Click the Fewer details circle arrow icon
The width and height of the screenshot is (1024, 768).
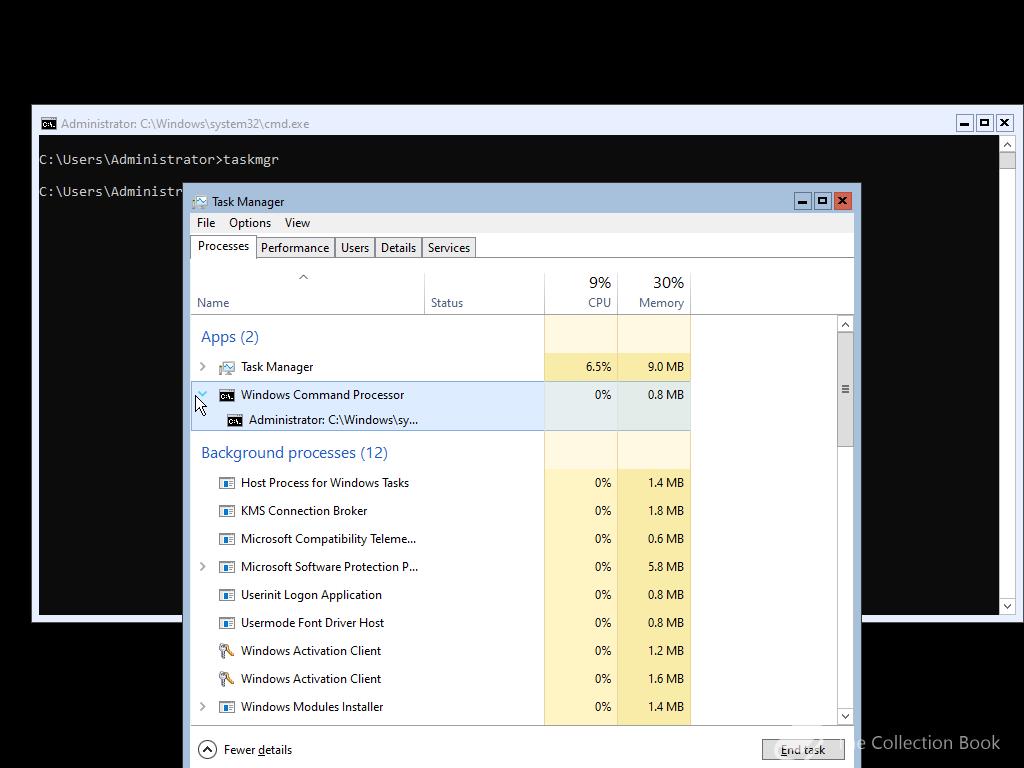tap(207, 750)
